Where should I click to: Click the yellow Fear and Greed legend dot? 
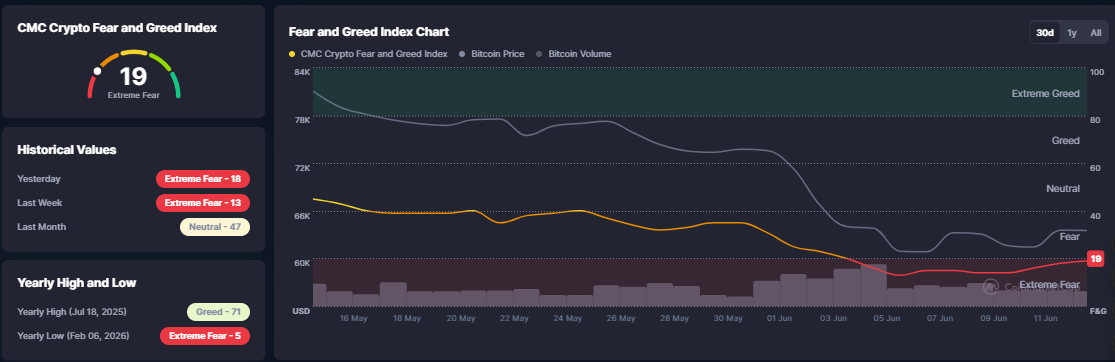click(x=292, y=54)
